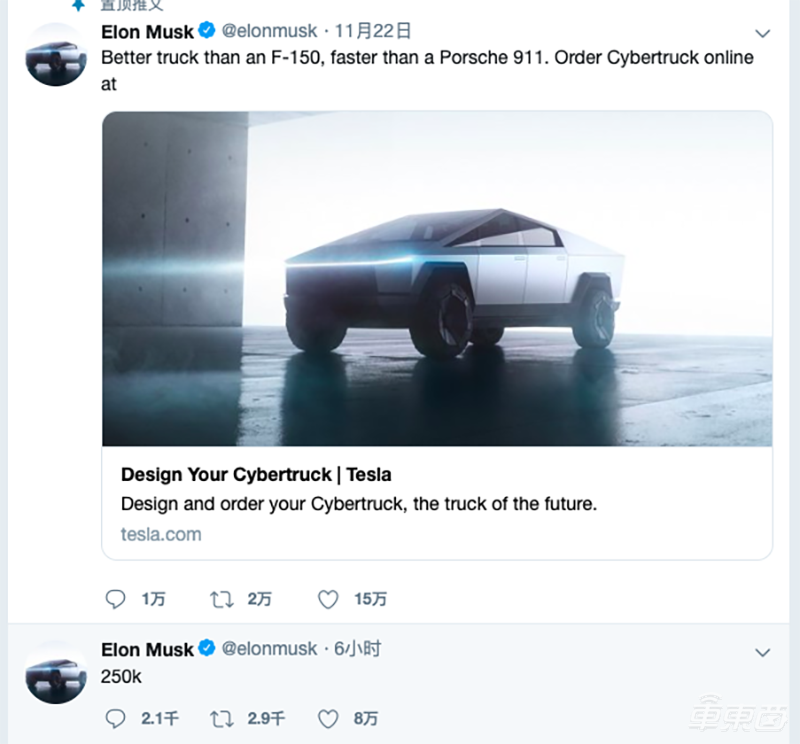Click the pinned tweet pin icon
800x744 pixels.
click(x=78, y=5)
